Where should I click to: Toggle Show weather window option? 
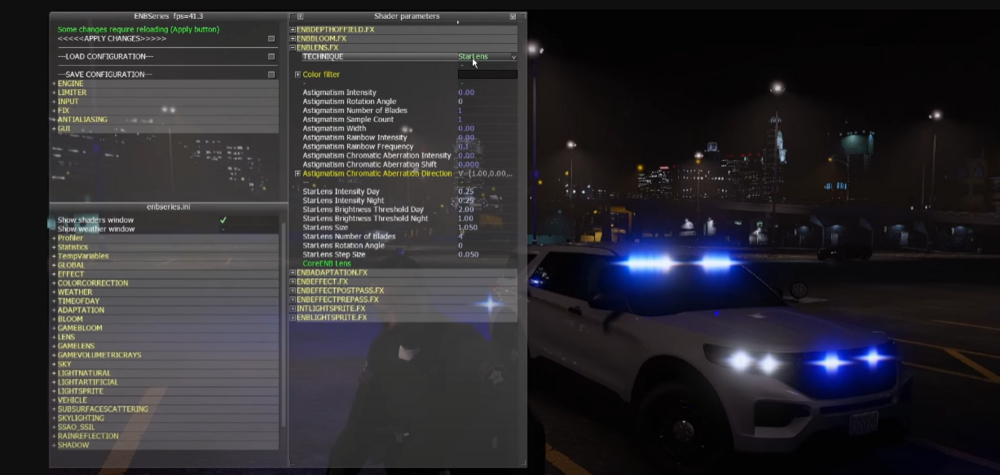223,229
